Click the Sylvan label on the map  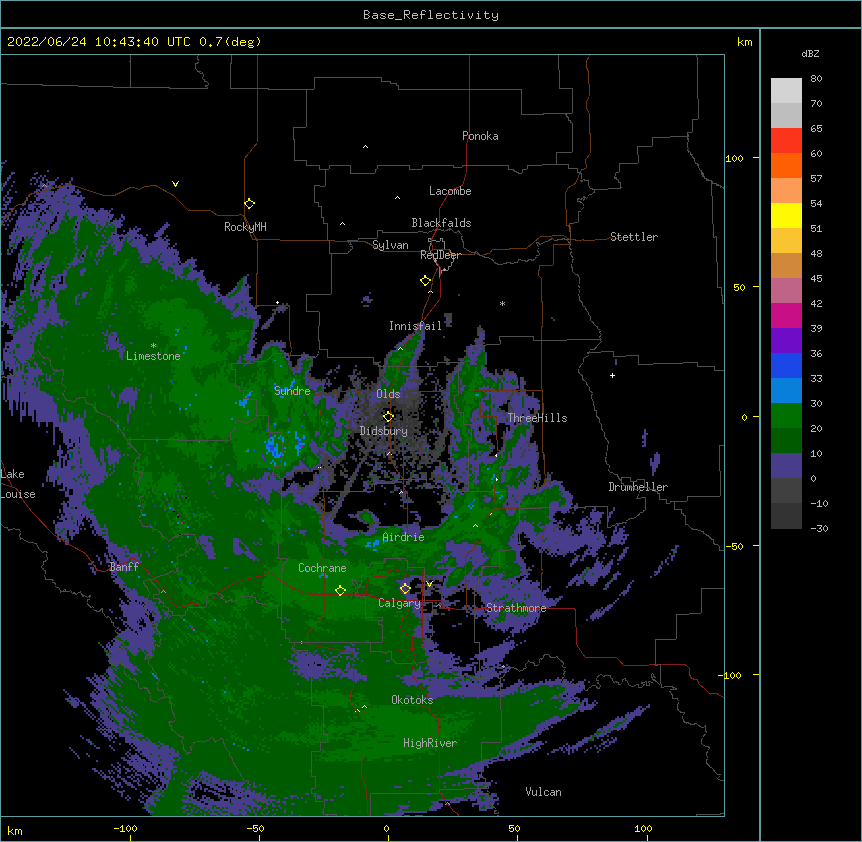[390, 245]
